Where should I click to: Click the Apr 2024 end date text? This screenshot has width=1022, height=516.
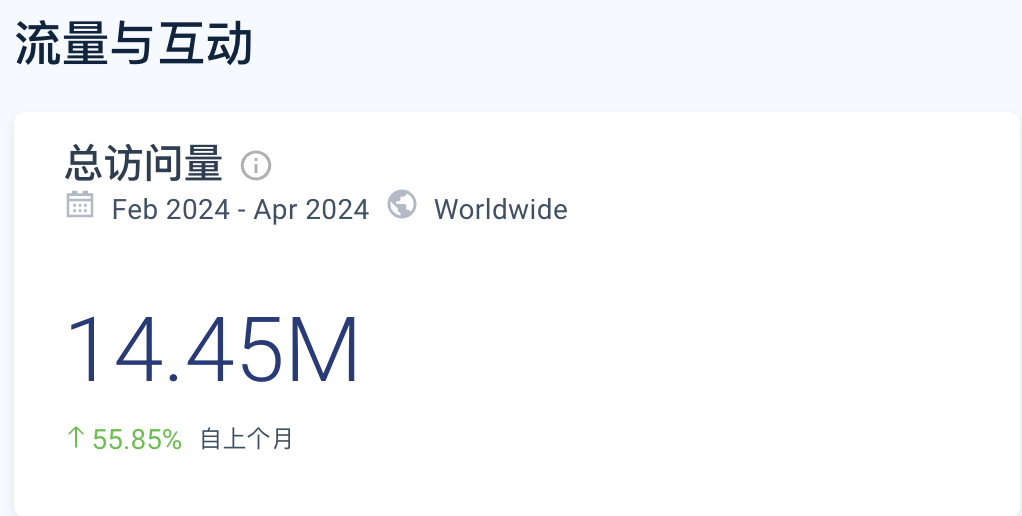click(312, 210)
